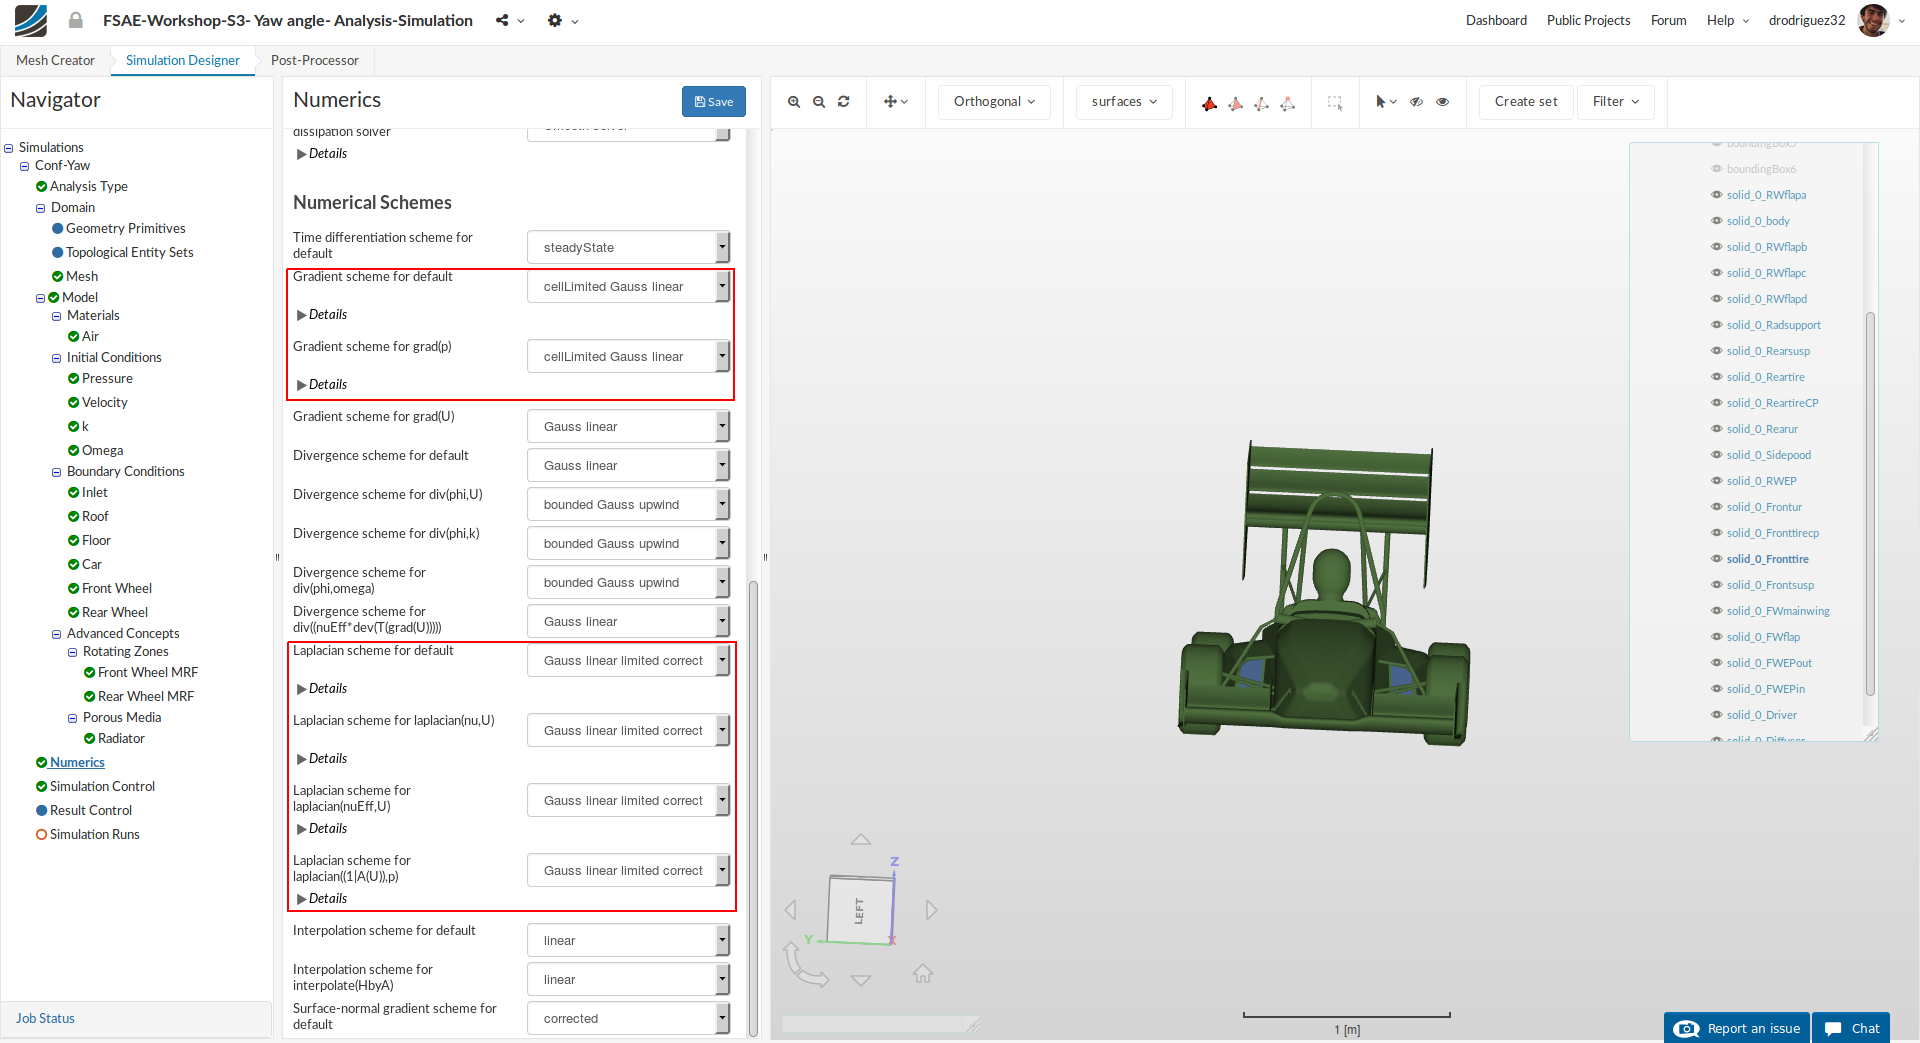Expand Details under Gradient scheme for default
The image size is (1920, 1043).
[322, 315]
